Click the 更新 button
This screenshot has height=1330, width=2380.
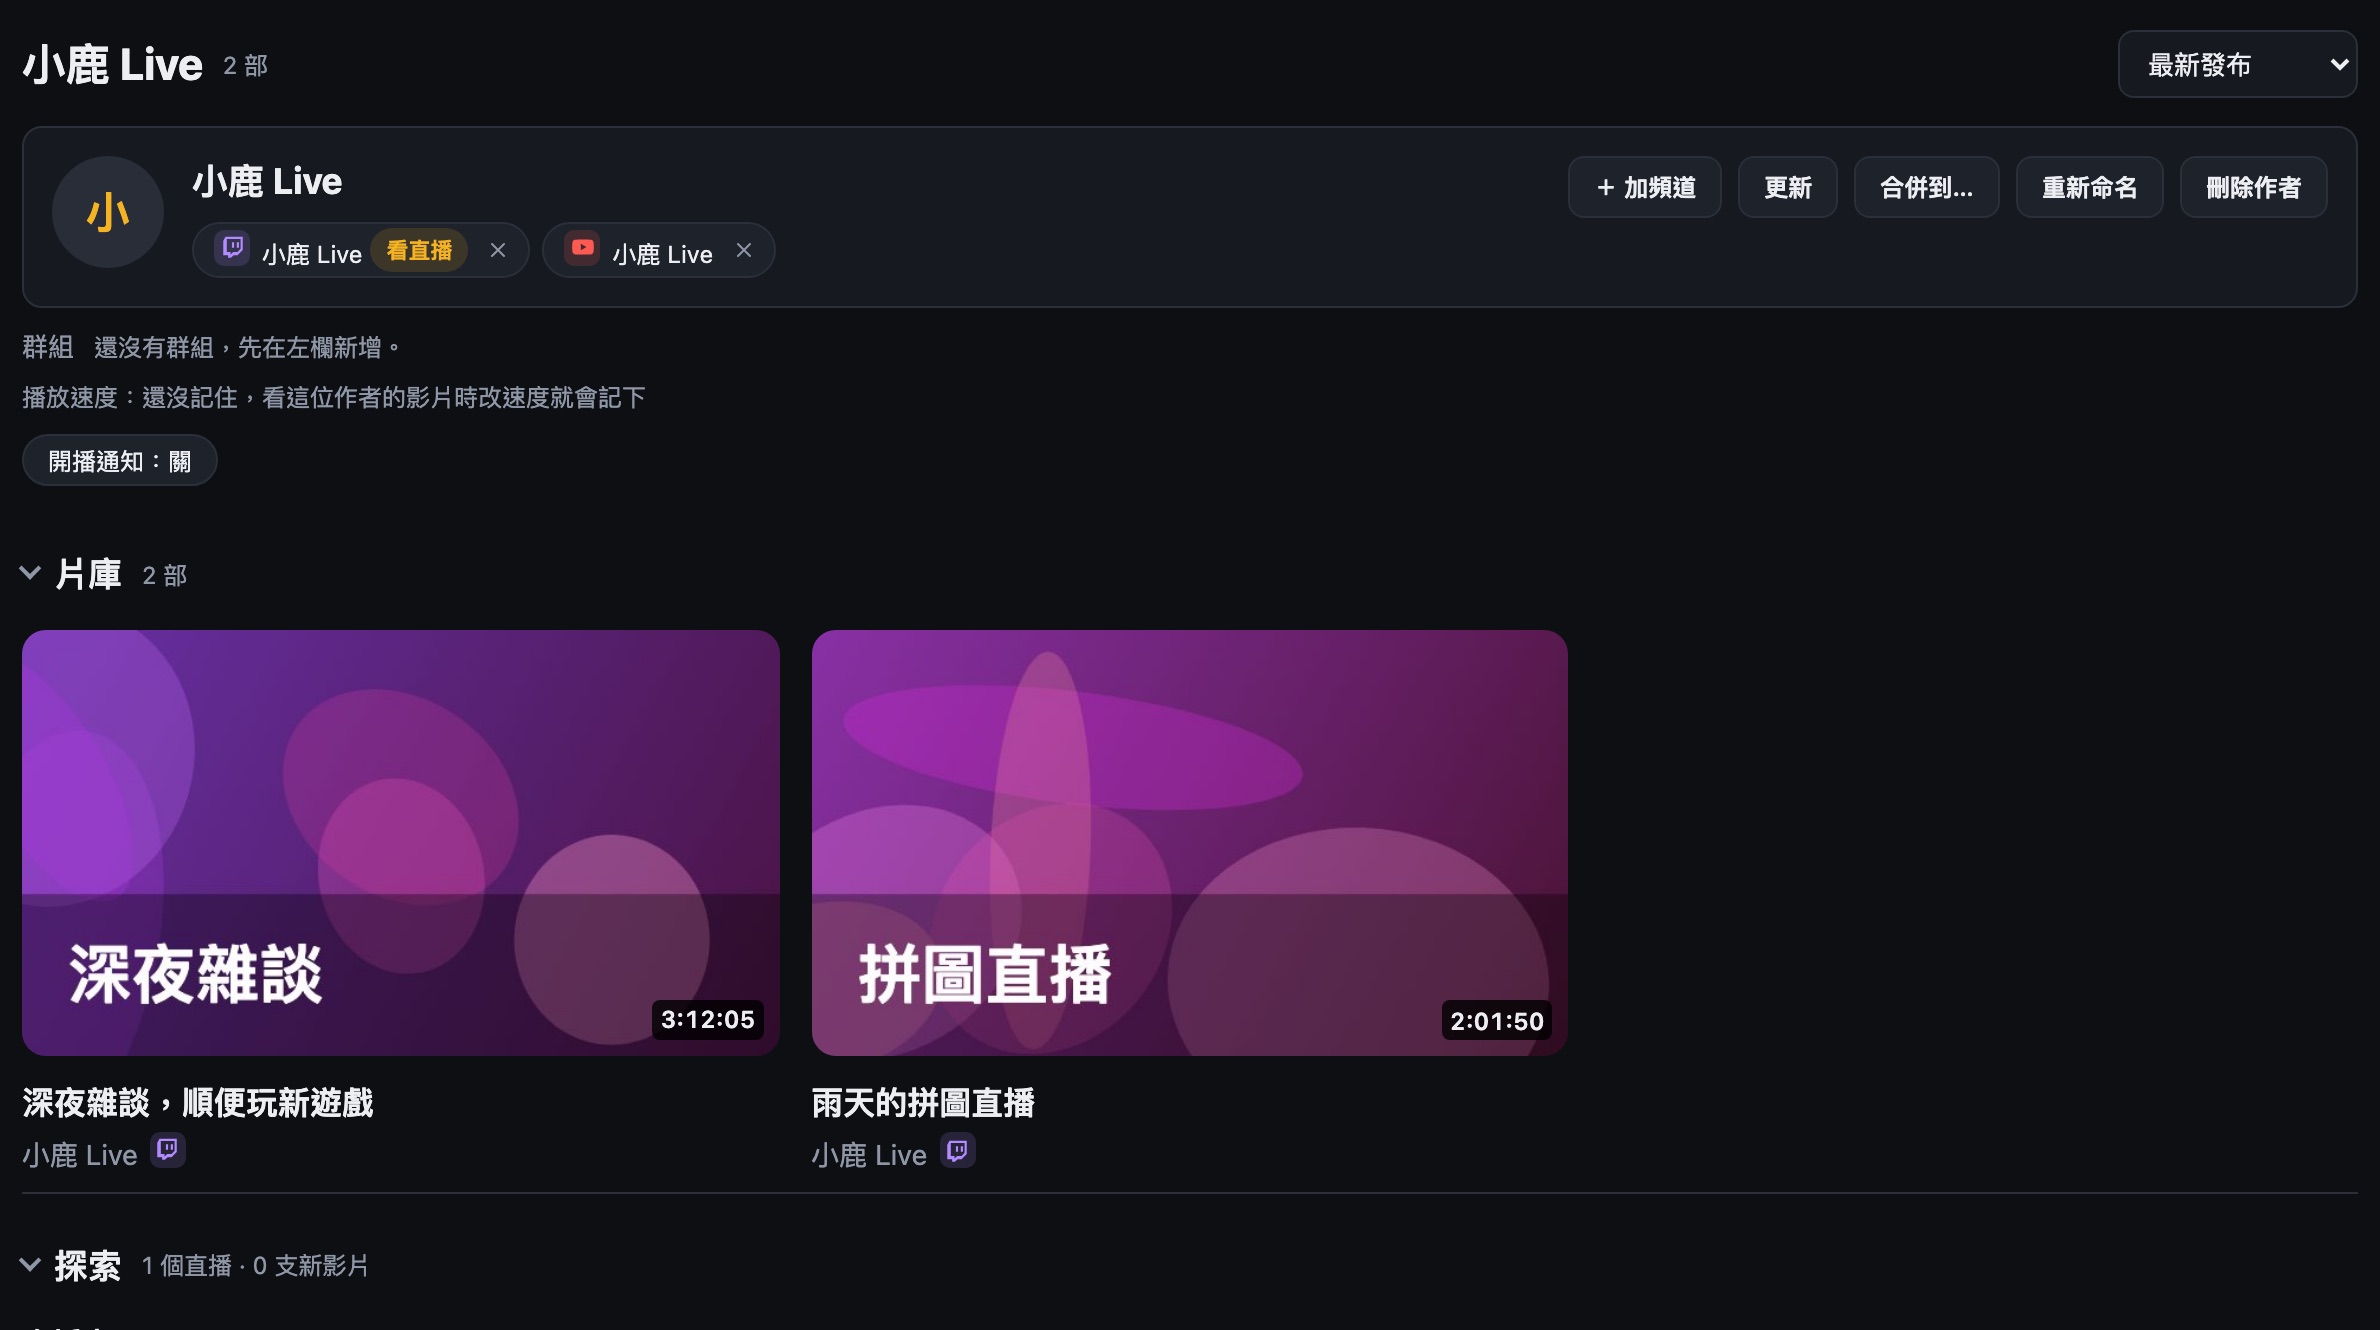click(1788, 187)
